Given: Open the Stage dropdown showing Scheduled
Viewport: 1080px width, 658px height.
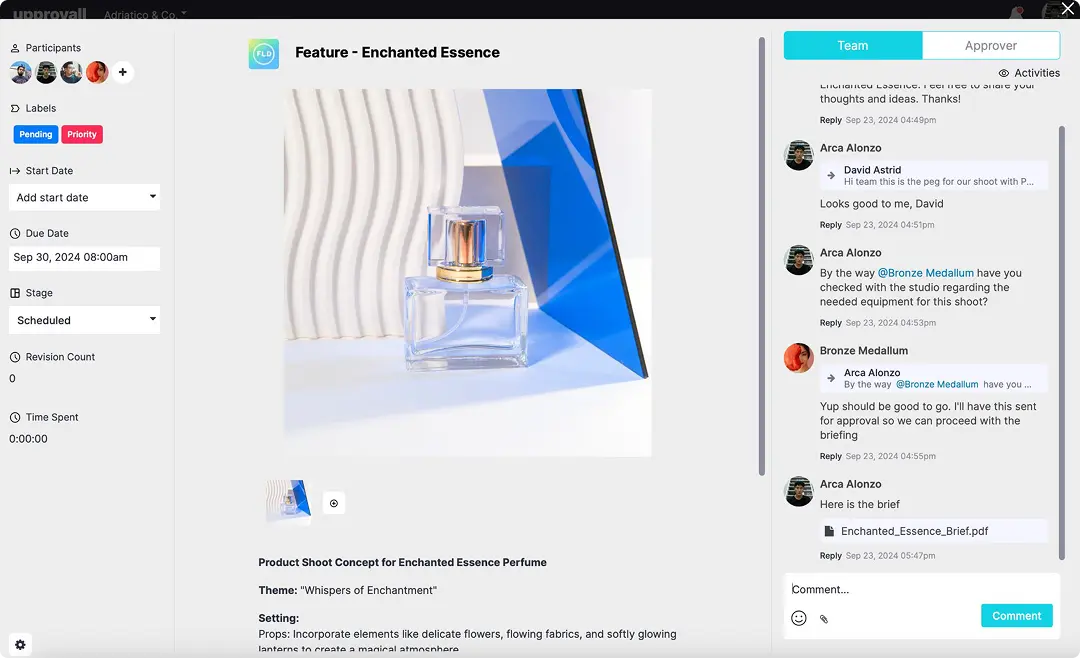Looking at the screenshot, I should [84, 320].
